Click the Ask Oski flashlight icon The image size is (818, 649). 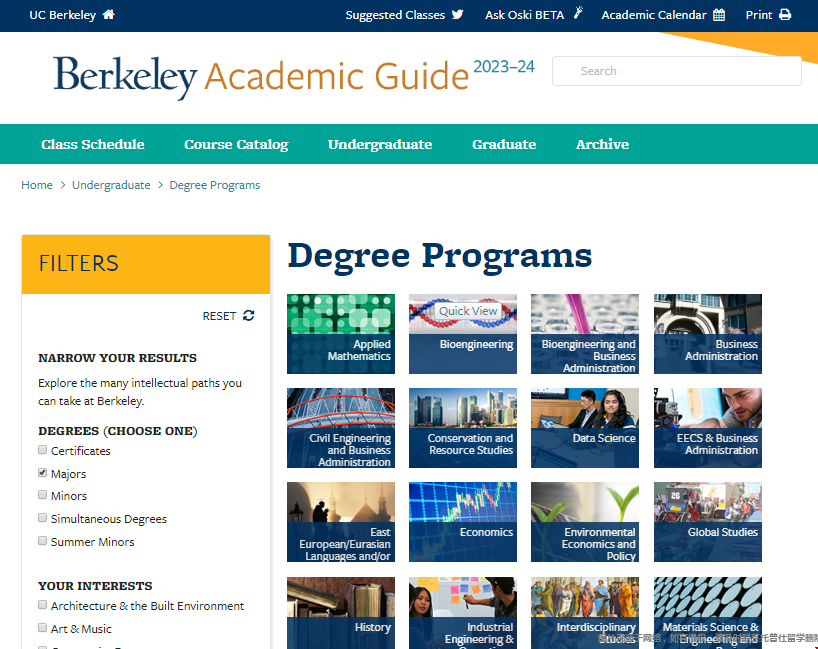578,13
